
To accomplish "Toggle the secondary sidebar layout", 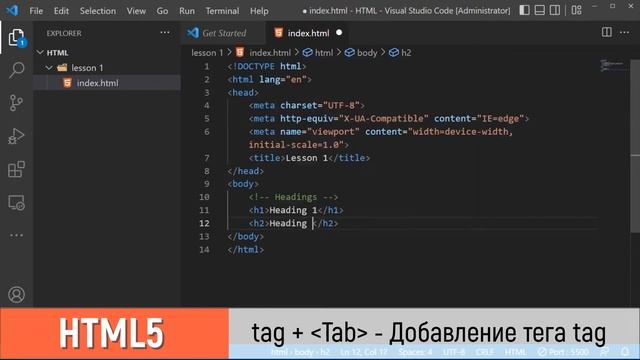I will [555, 10].
